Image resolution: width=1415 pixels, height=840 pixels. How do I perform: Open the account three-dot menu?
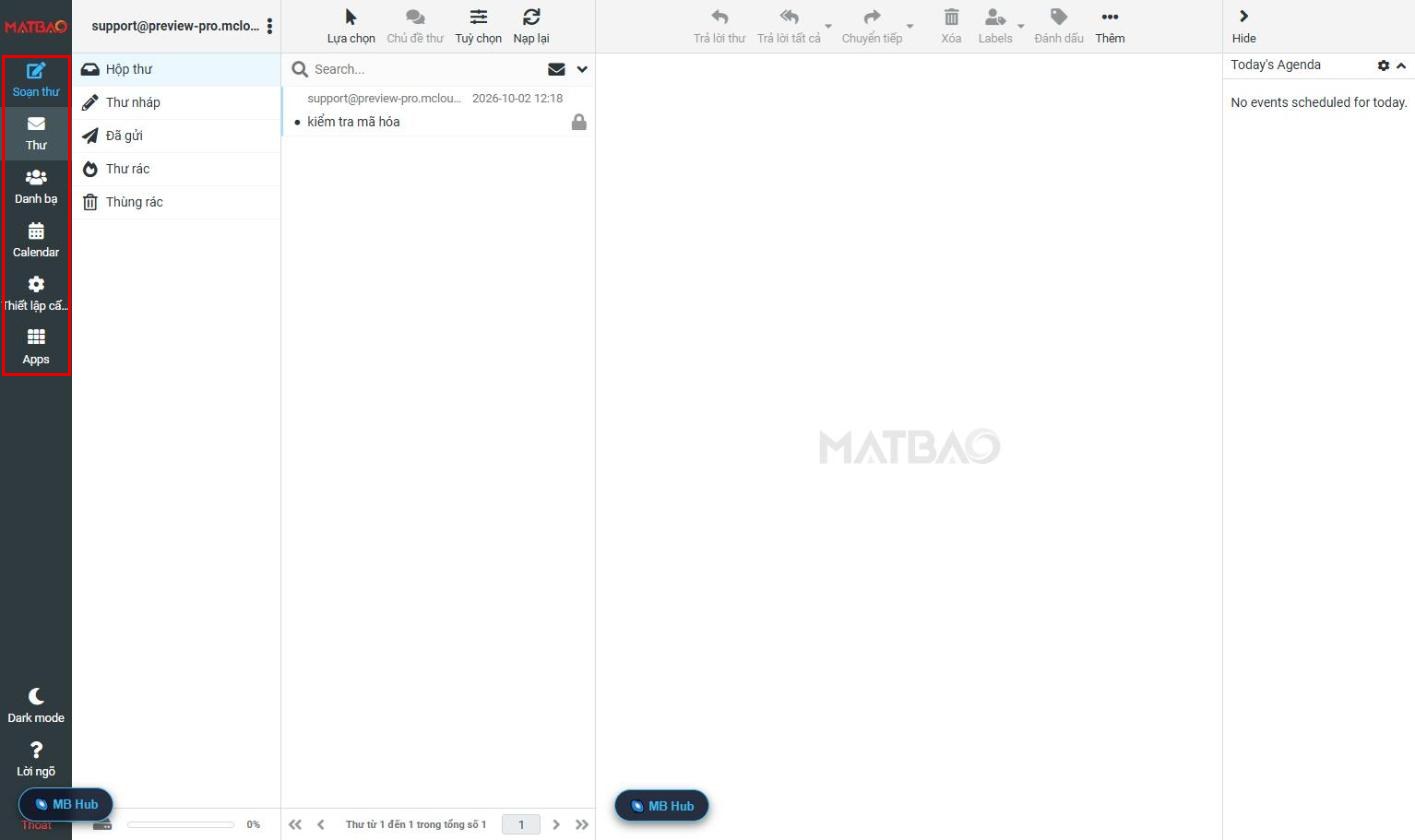point(269,26)
